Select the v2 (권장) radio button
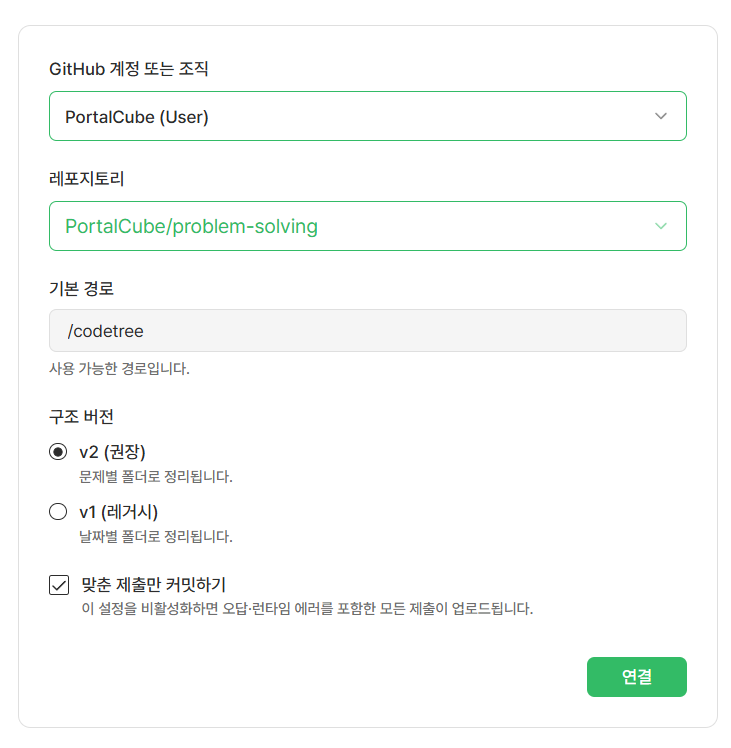Image resolution: width=731 pixels, height=748 pixels. [x=58, y=451]
